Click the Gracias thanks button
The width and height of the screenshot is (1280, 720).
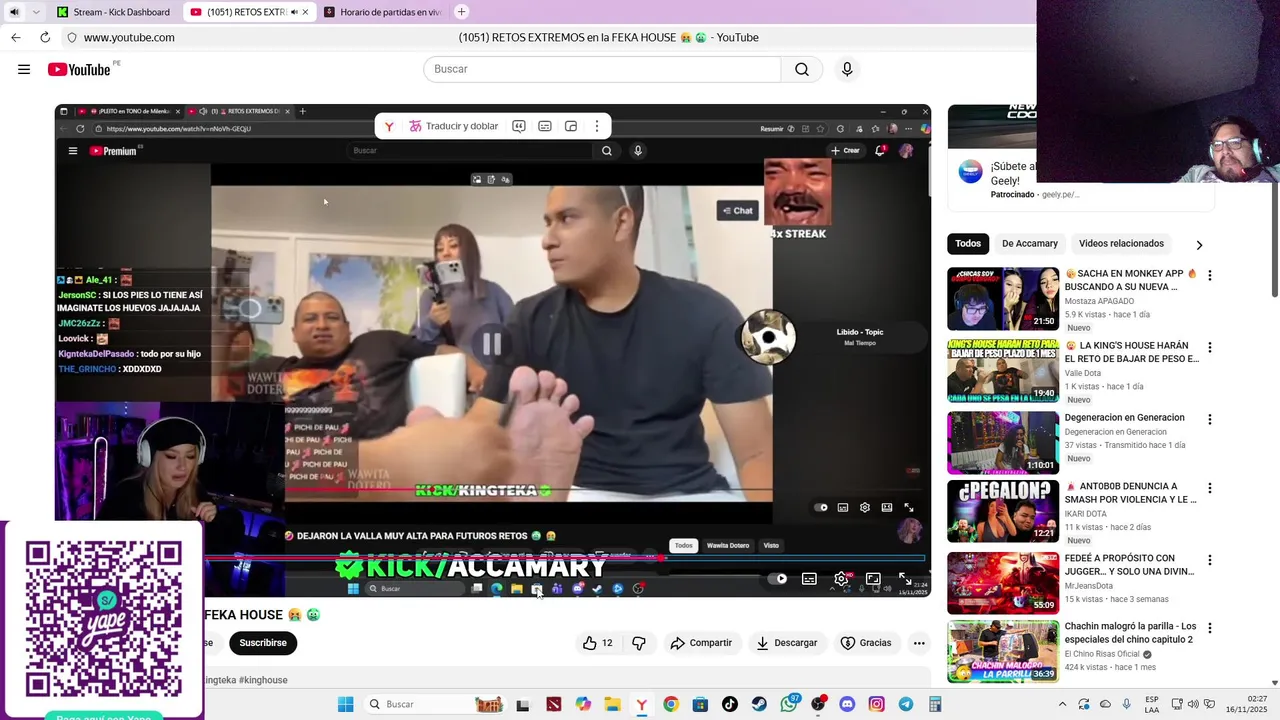pos(865,643)
